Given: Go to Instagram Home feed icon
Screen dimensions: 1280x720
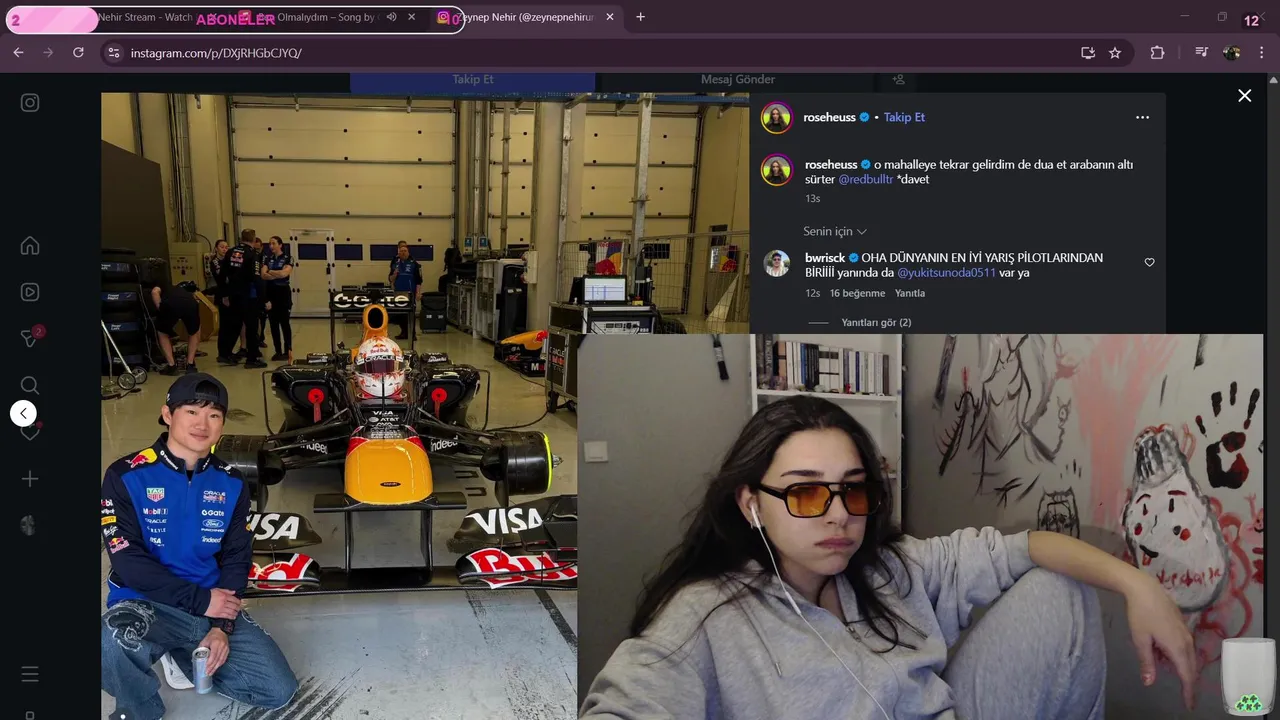Looking at the screenshot, I should [30, 246].
